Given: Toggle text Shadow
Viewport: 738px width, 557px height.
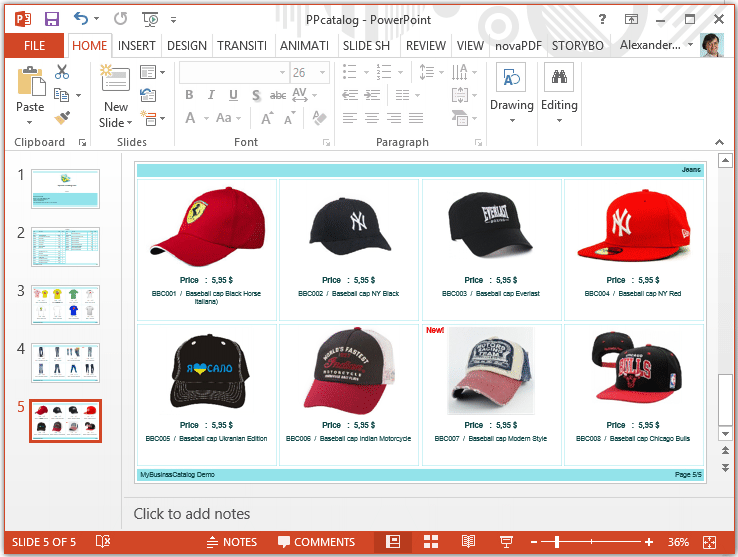Looking at the screenshot, I should pyautogui.click(x=256, y=95).
